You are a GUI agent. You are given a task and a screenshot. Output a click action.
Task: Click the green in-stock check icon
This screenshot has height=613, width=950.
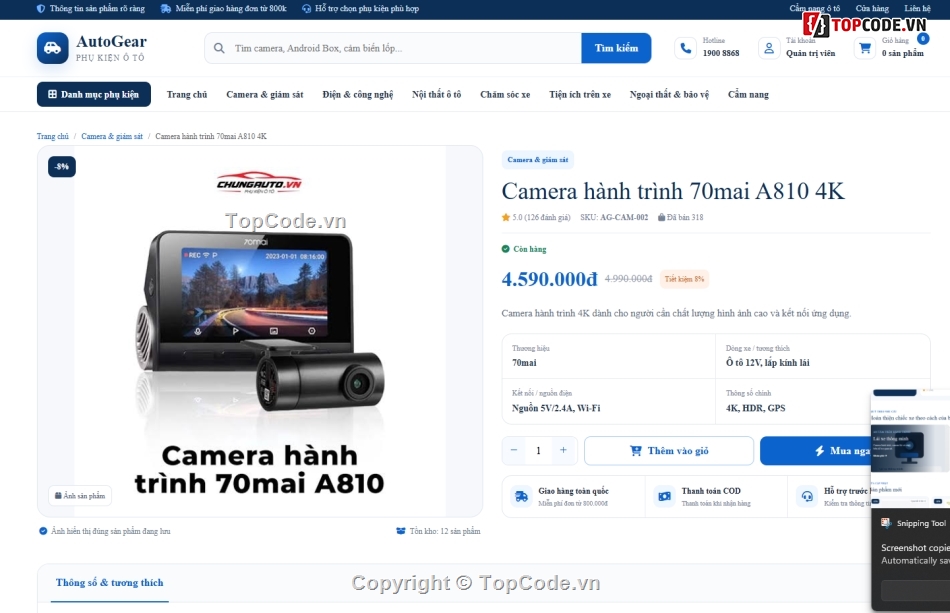(505, 249)
